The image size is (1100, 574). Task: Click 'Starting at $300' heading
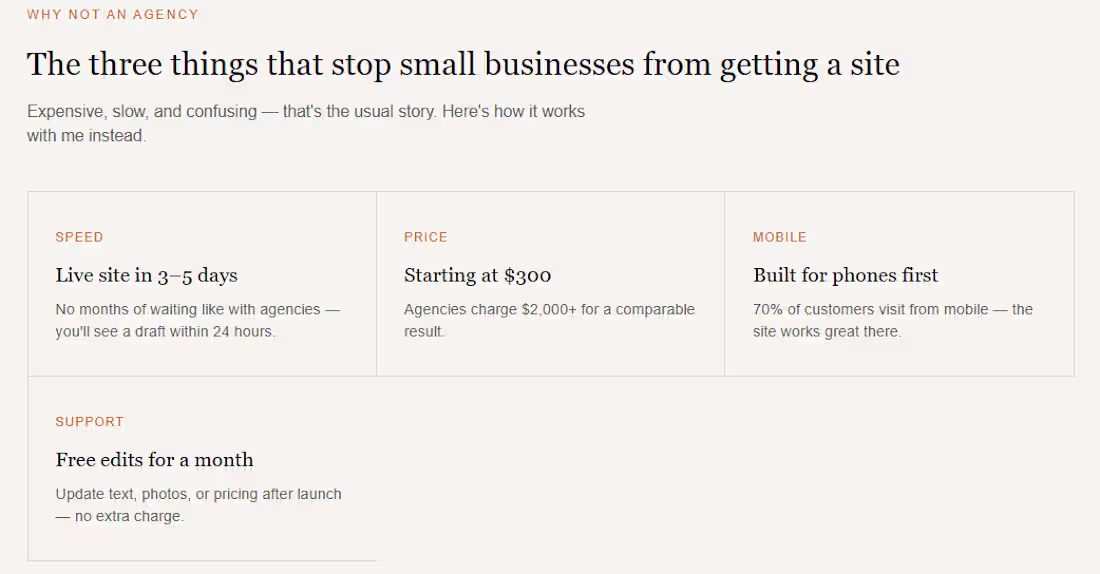(478, 275)
